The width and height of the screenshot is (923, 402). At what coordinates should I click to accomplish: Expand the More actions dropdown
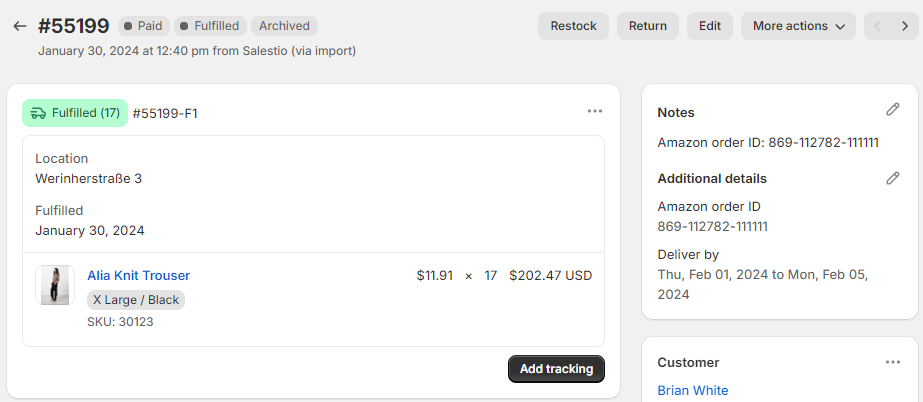point(798,26)
